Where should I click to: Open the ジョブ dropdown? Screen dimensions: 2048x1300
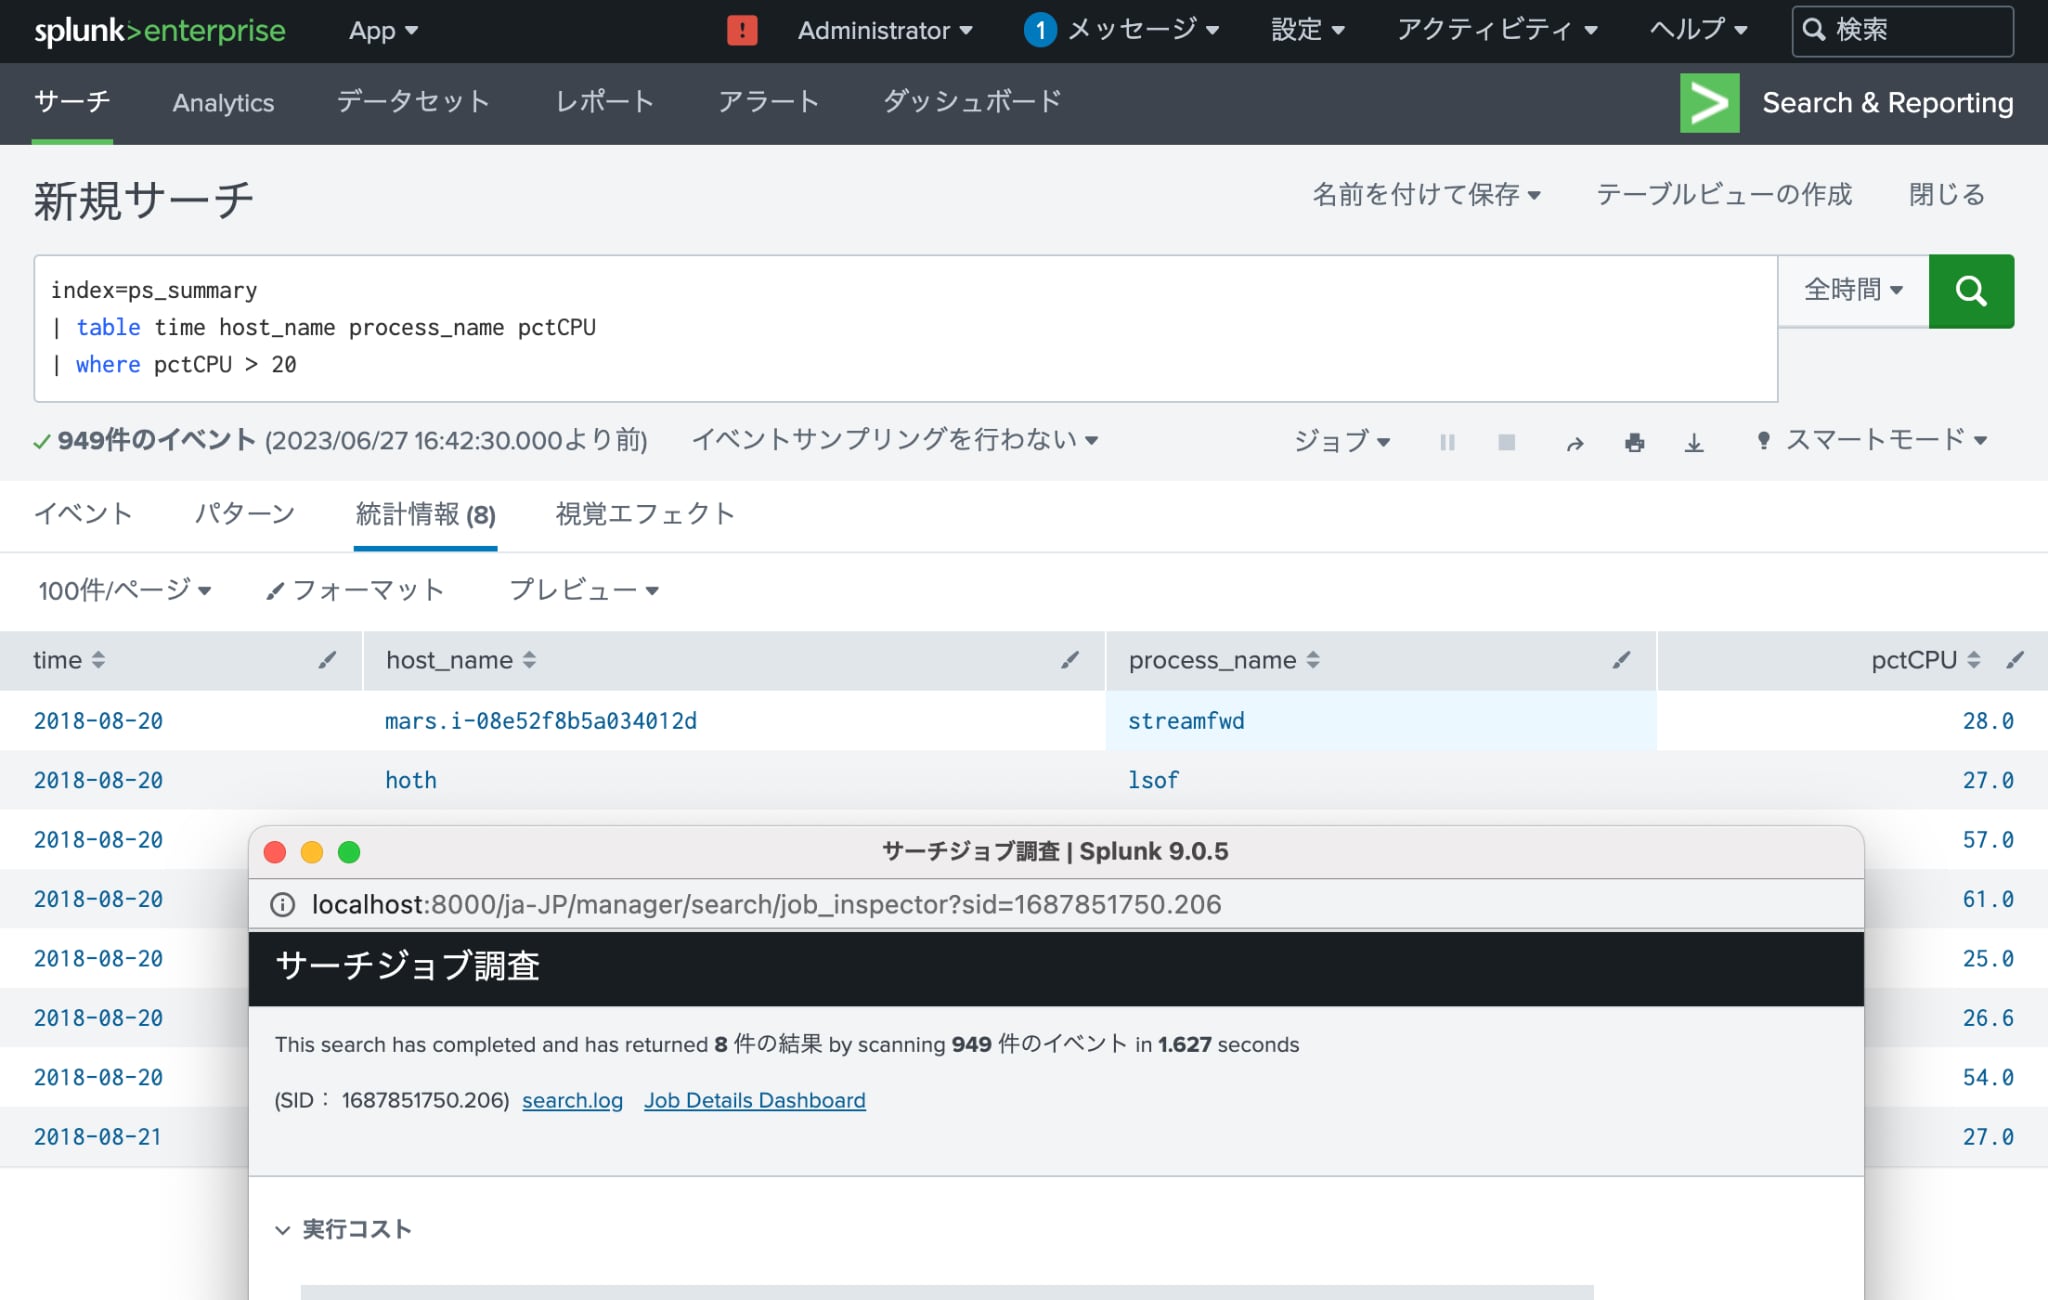1342,441
